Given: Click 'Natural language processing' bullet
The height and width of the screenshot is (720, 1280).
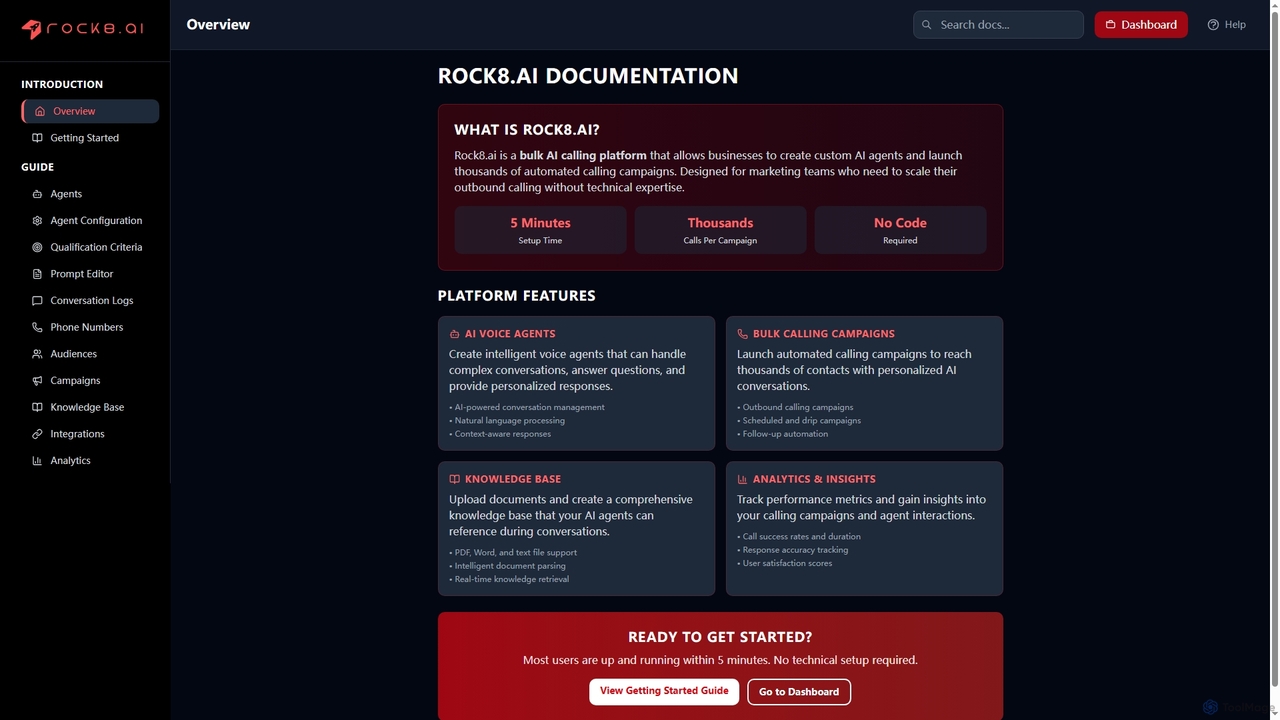Looking at the screenshot, I should tap(507, 421).
